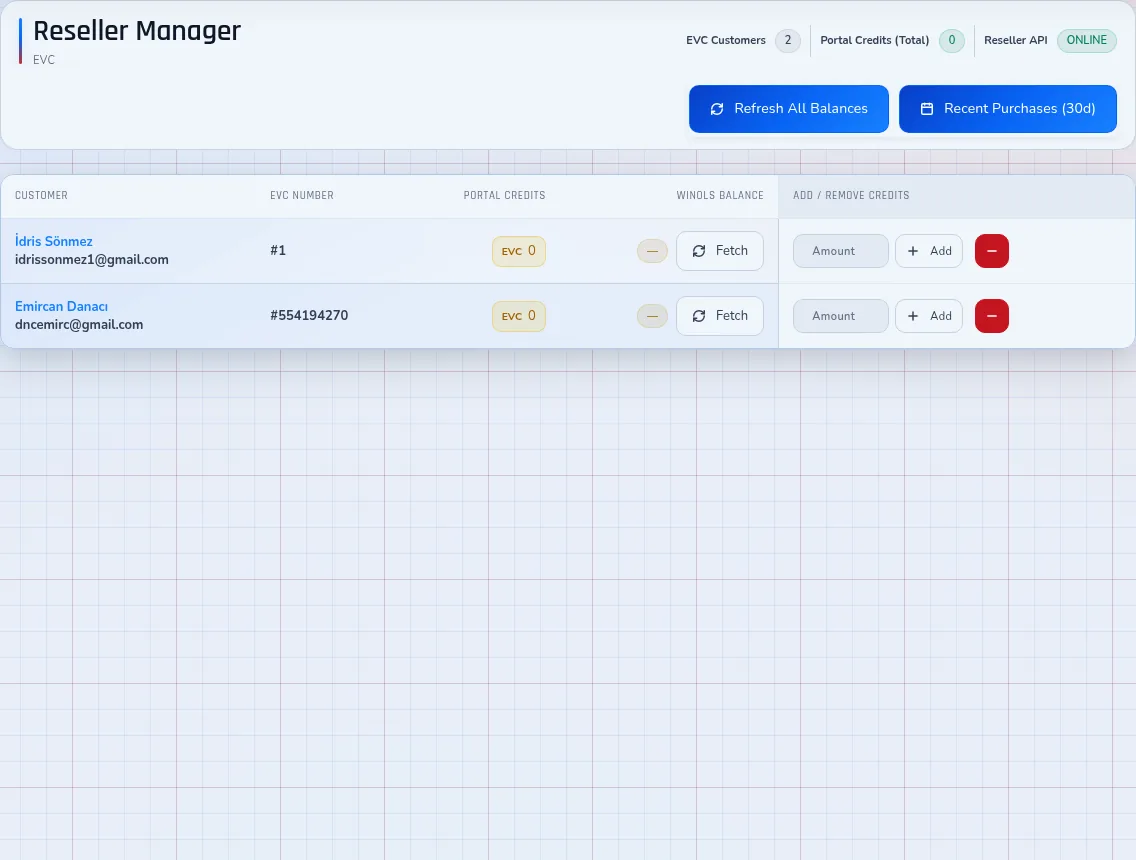Open İdris Sönmez customer profile link
1136x860 pixels.
point(54,241)
